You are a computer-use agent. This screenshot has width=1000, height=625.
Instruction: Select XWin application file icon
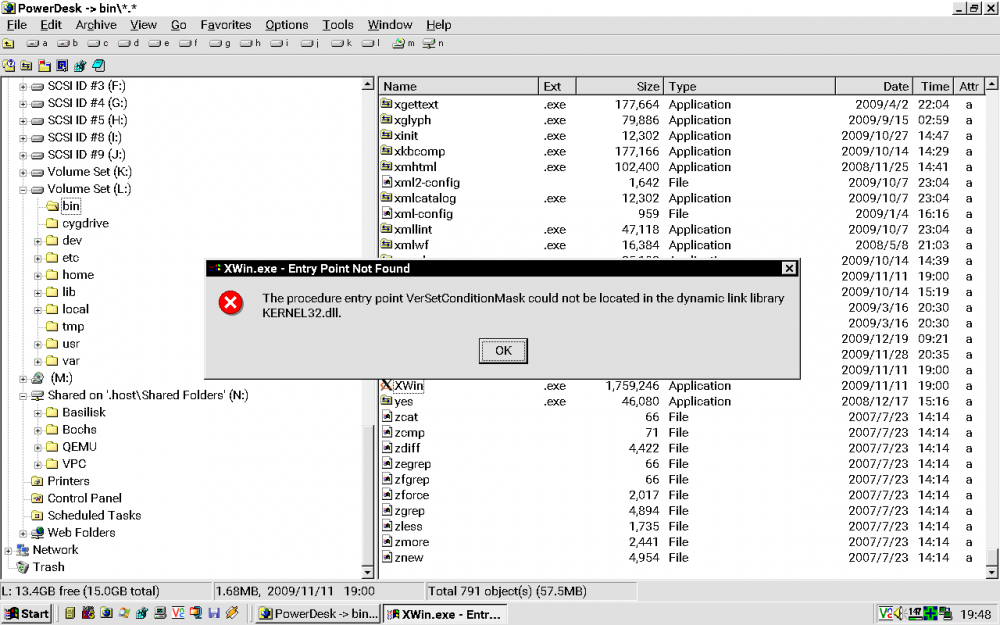[387, 386]
